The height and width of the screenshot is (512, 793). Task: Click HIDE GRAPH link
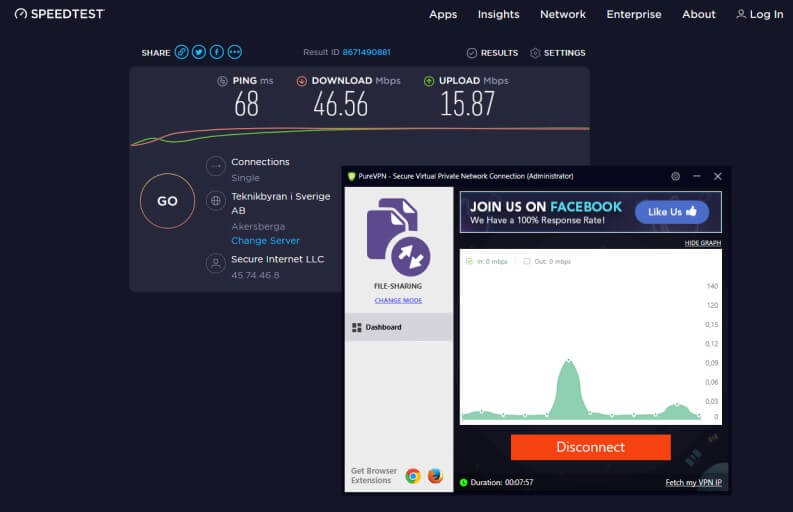703,243
